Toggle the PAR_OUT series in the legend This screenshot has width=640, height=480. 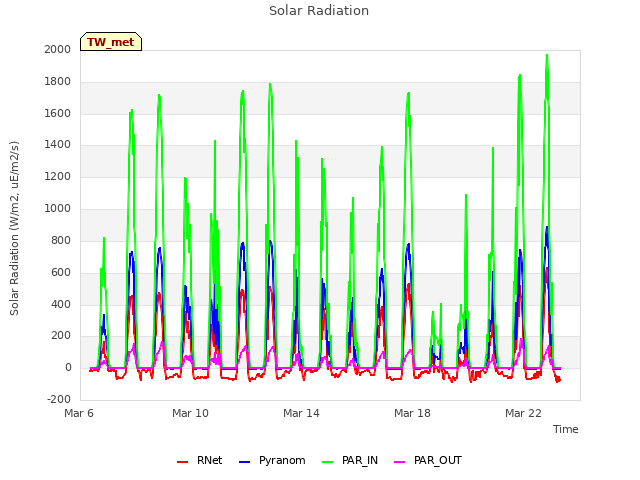pyautogui.click(x=427, y=461)
